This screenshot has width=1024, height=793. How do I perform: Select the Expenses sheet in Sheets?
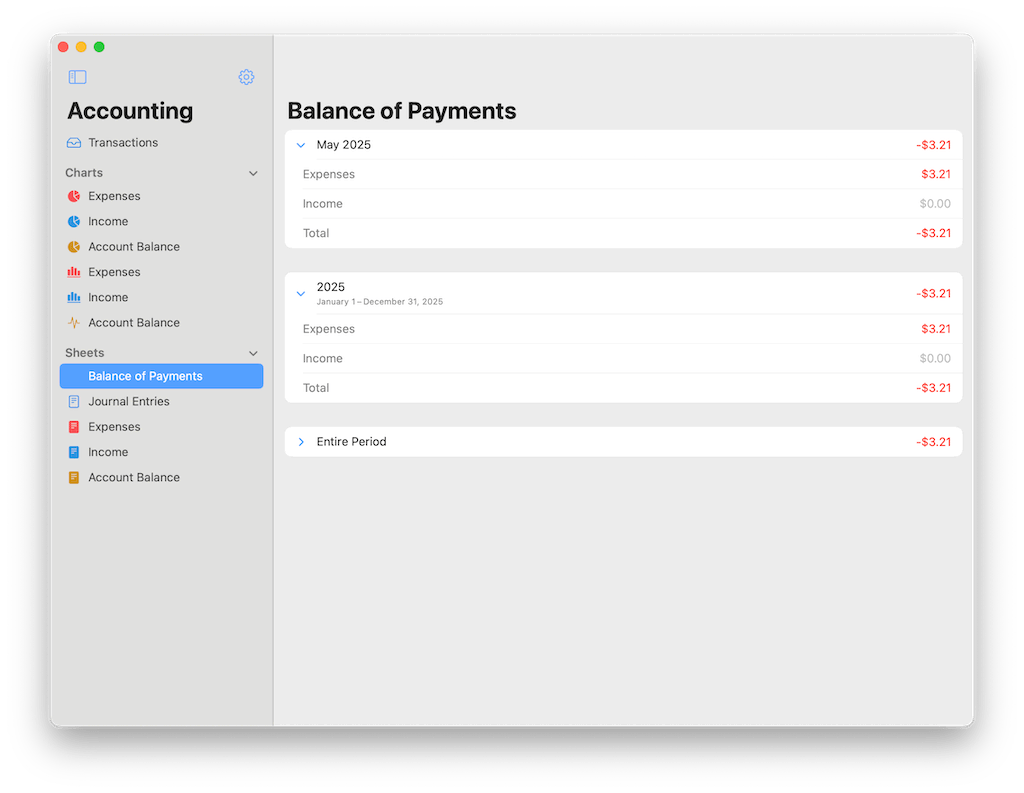pyautogui.click(x=114, y=427)
